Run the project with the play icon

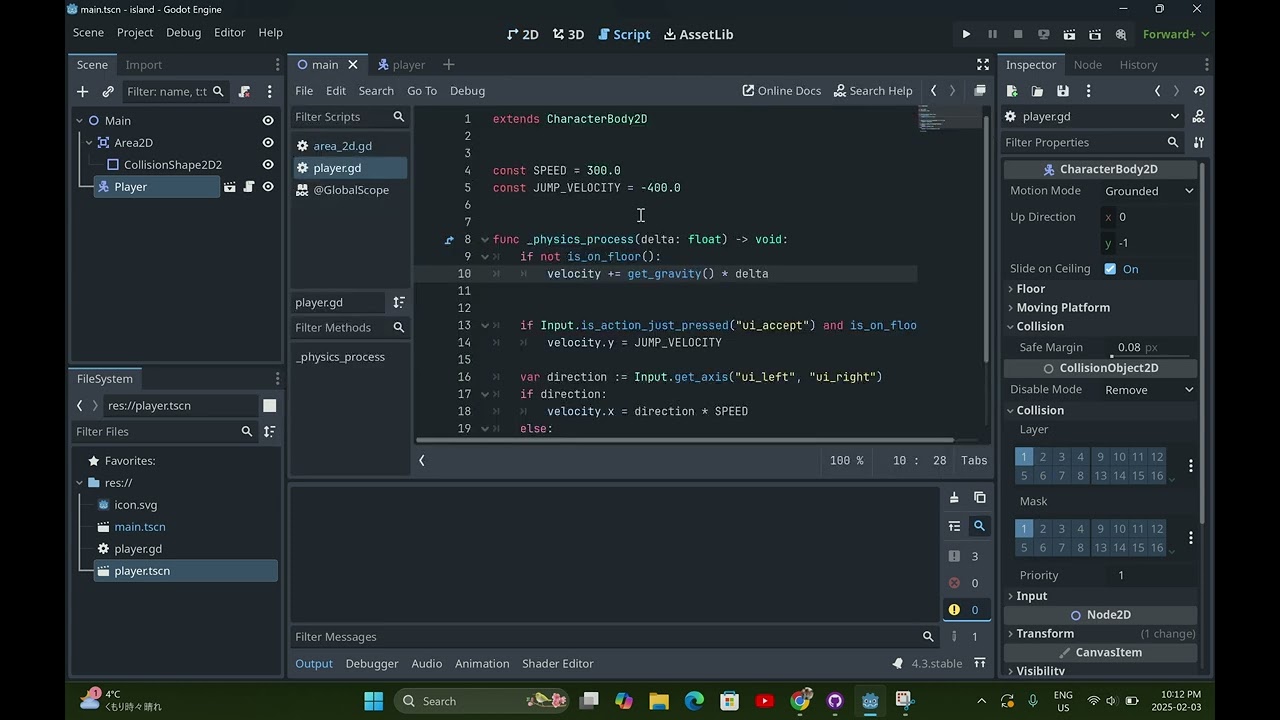(966, 34)
